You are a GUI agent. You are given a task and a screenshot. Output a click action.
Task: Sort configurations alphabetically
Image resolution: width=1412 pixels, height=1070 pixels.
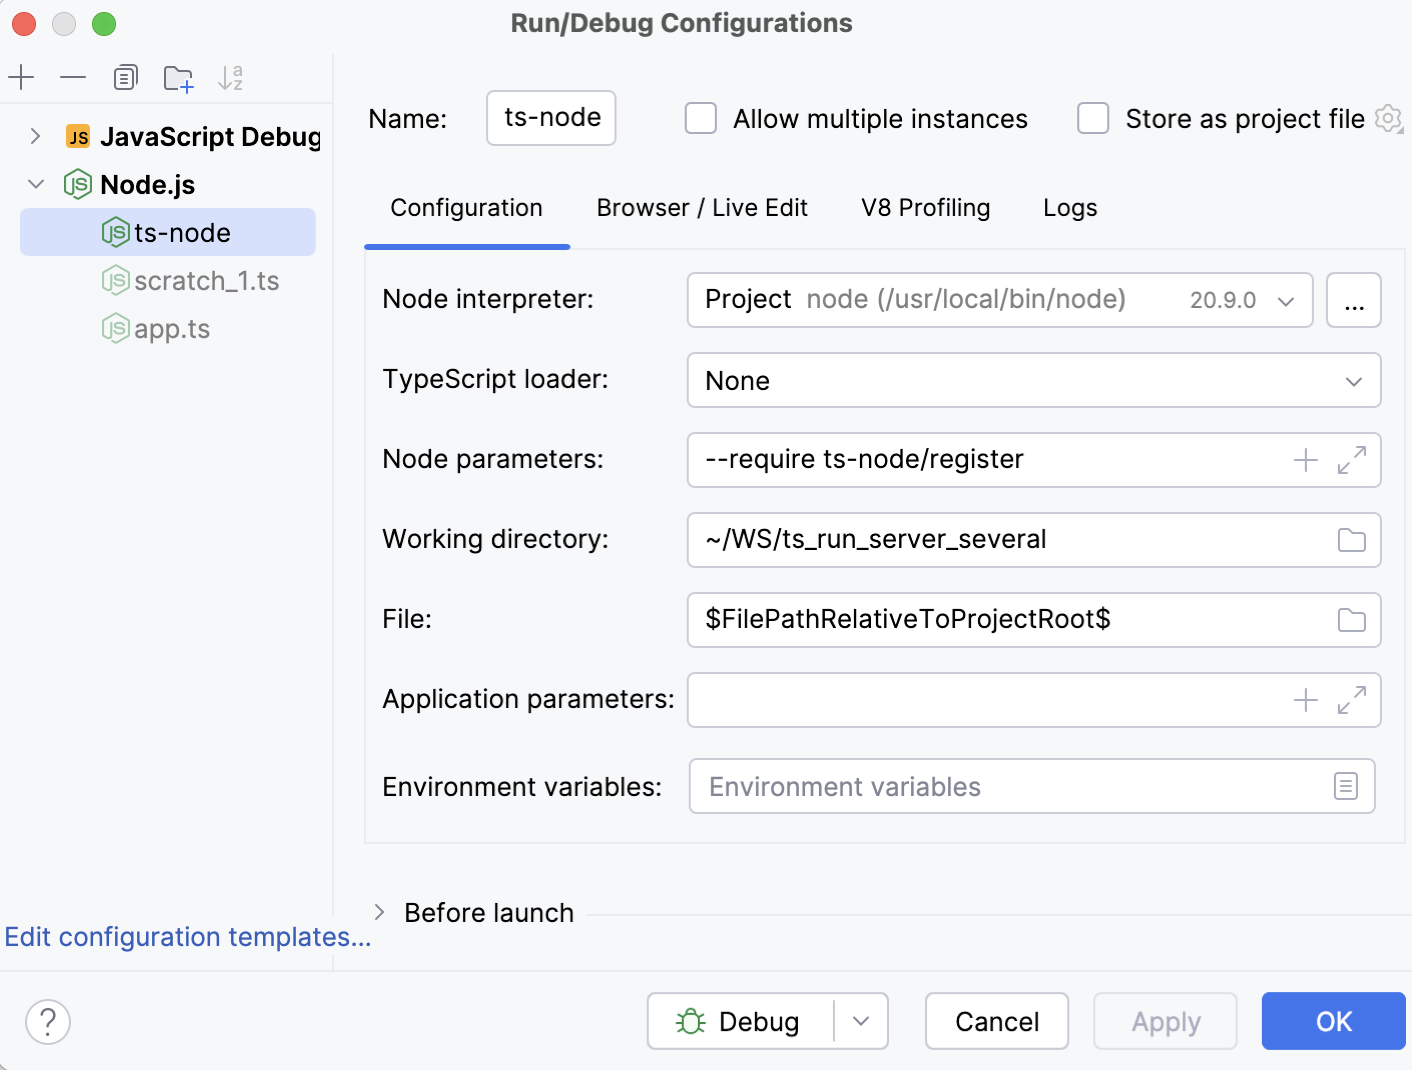pyautogui.click(x=231, y=77)
